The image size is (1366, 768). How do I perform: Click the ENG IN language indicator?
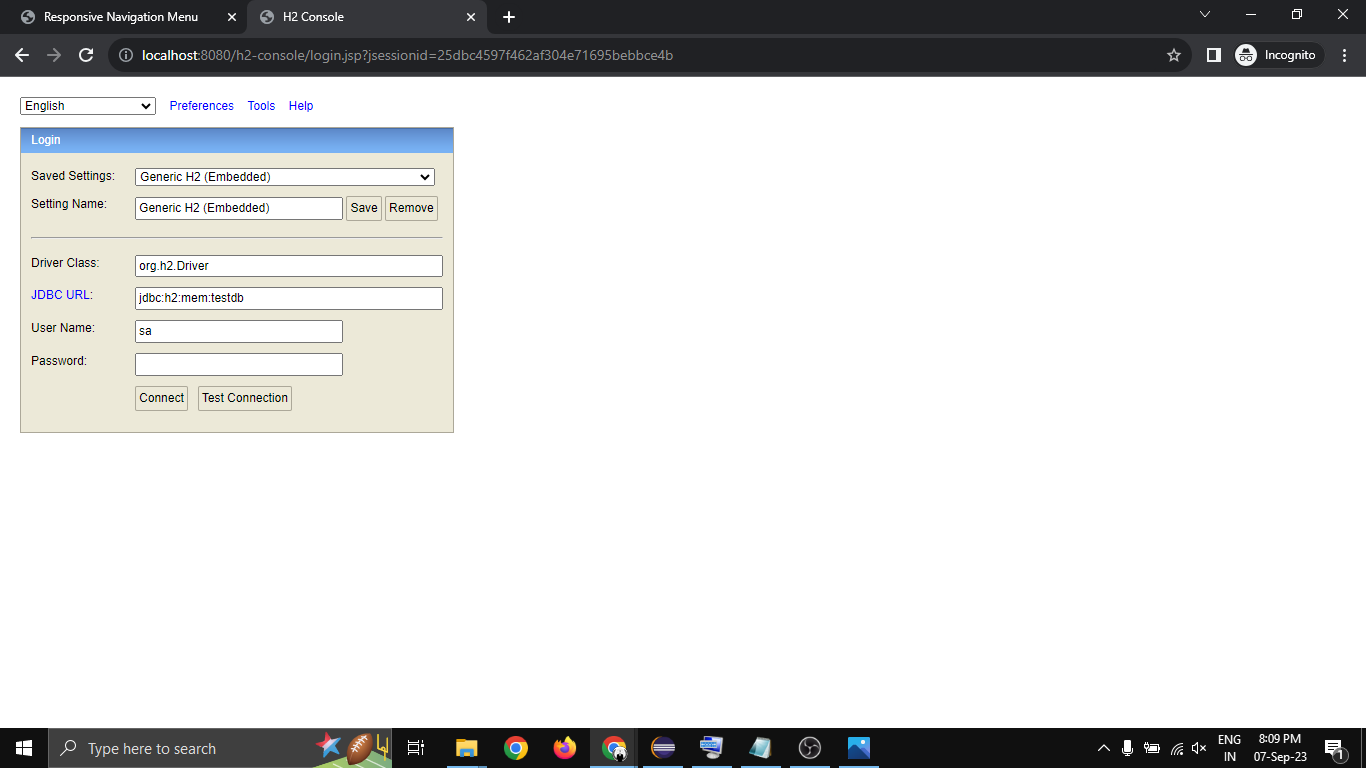1229,748
